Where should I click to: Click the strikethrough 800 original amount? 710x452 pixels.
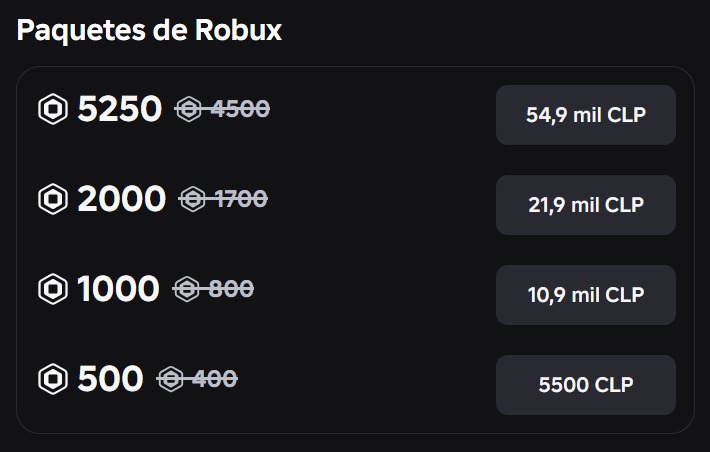tap(231, 289)
